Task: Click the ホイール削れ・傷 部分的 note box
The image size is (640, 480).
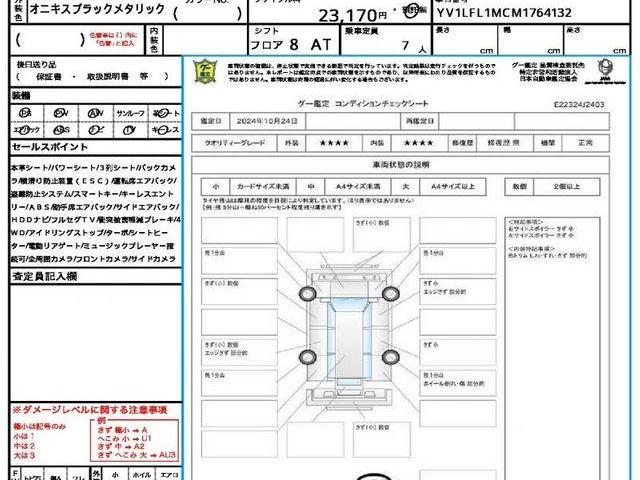Action: [458, 382]
